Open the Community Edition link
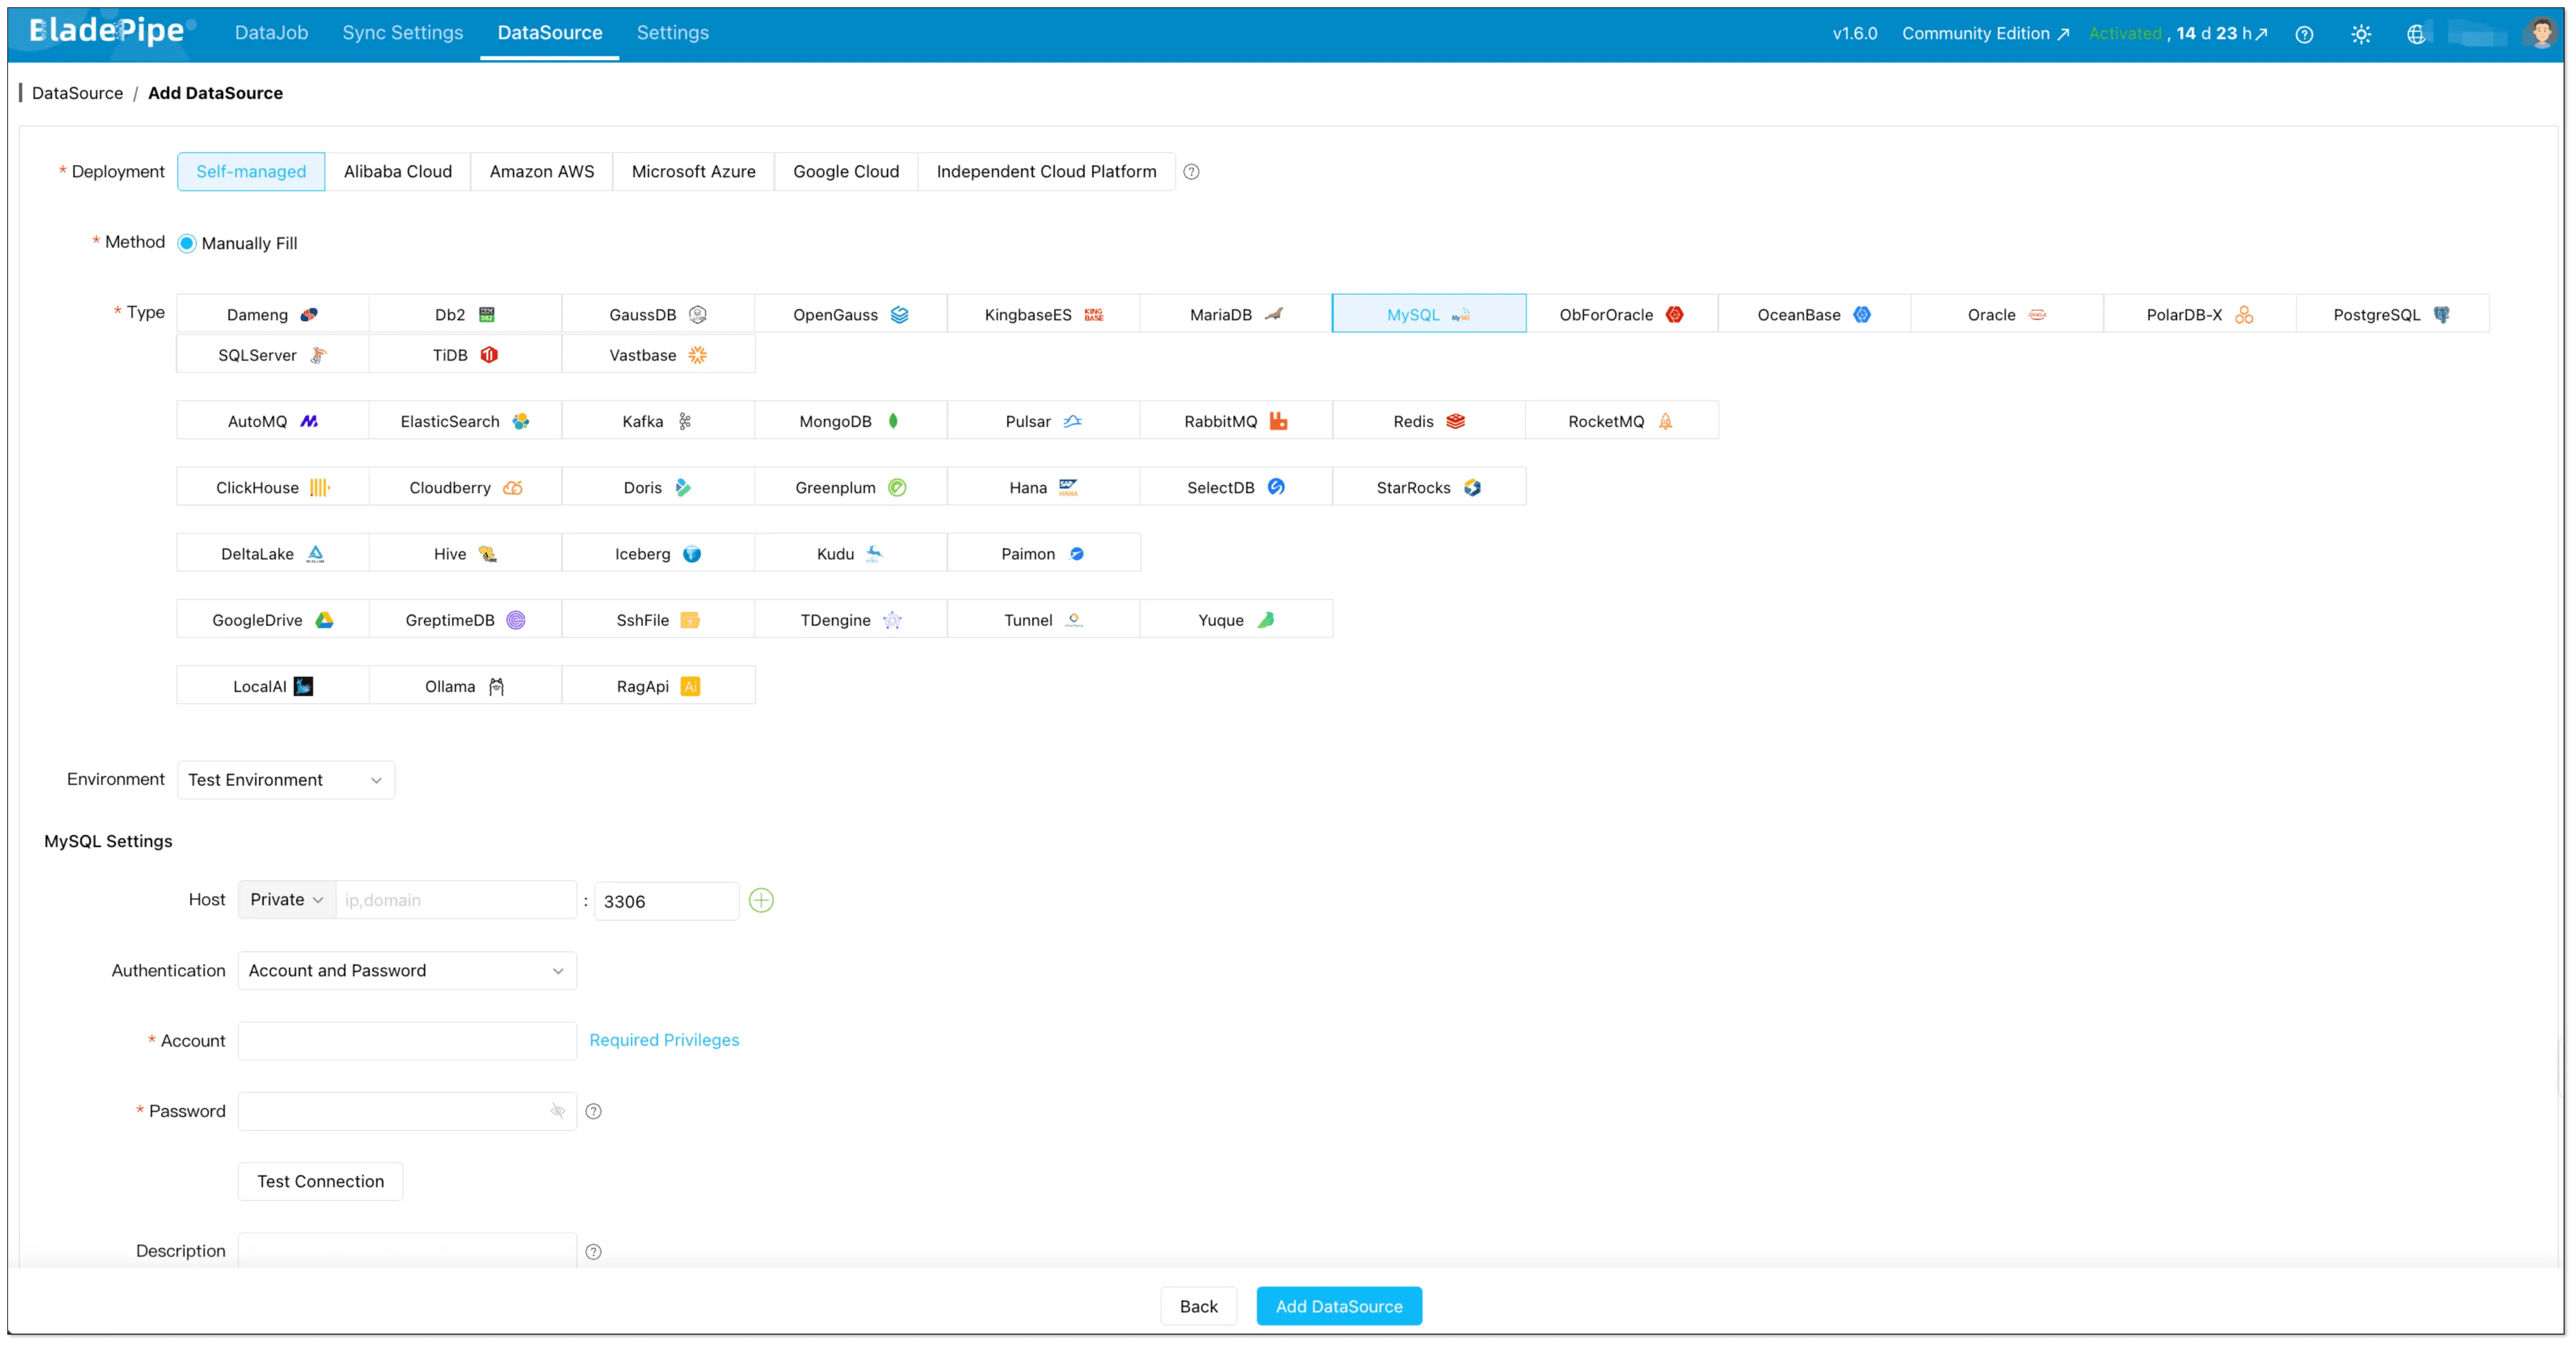Image resolution: width=2576 pixels, height=1346 pixels. click(x=1985, y=34)
